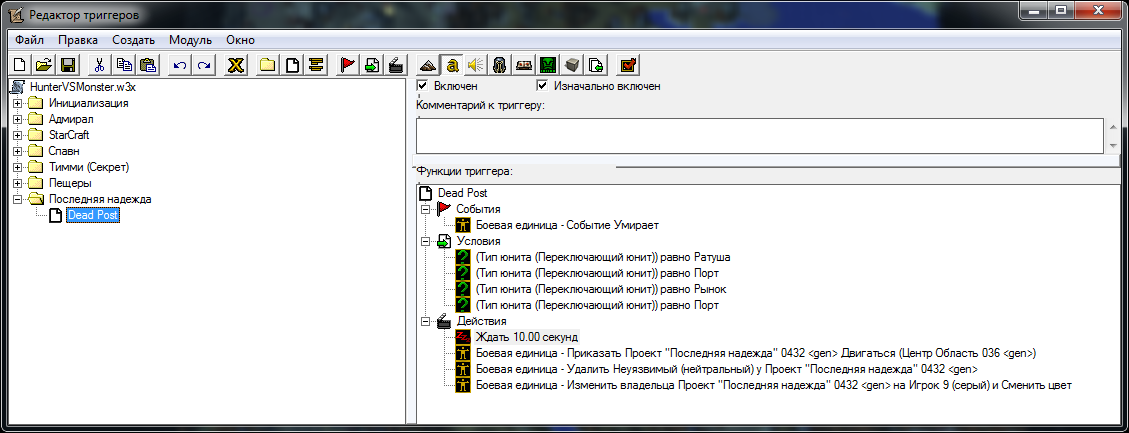The width and height of the screenshot is (1129, 433).
Task: Click the Paste clipboard icon
Action: (148, 66)
